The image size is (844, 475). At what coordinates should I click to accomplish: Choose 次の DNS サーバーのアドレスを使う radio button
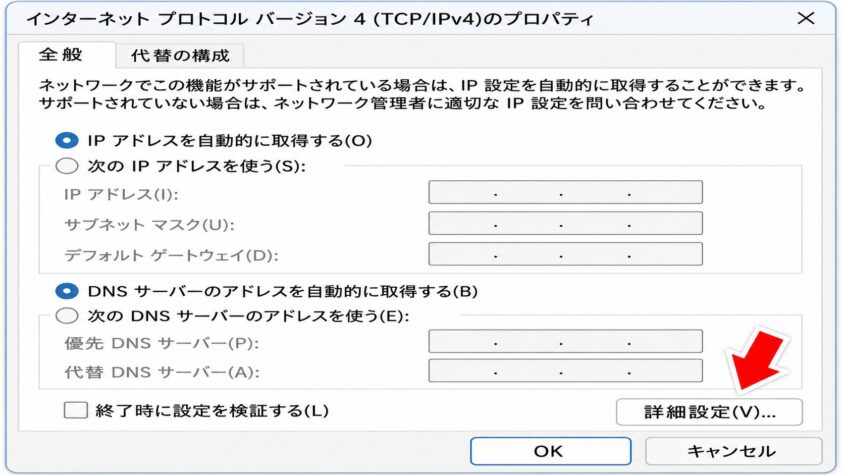(x=67, y=316)
